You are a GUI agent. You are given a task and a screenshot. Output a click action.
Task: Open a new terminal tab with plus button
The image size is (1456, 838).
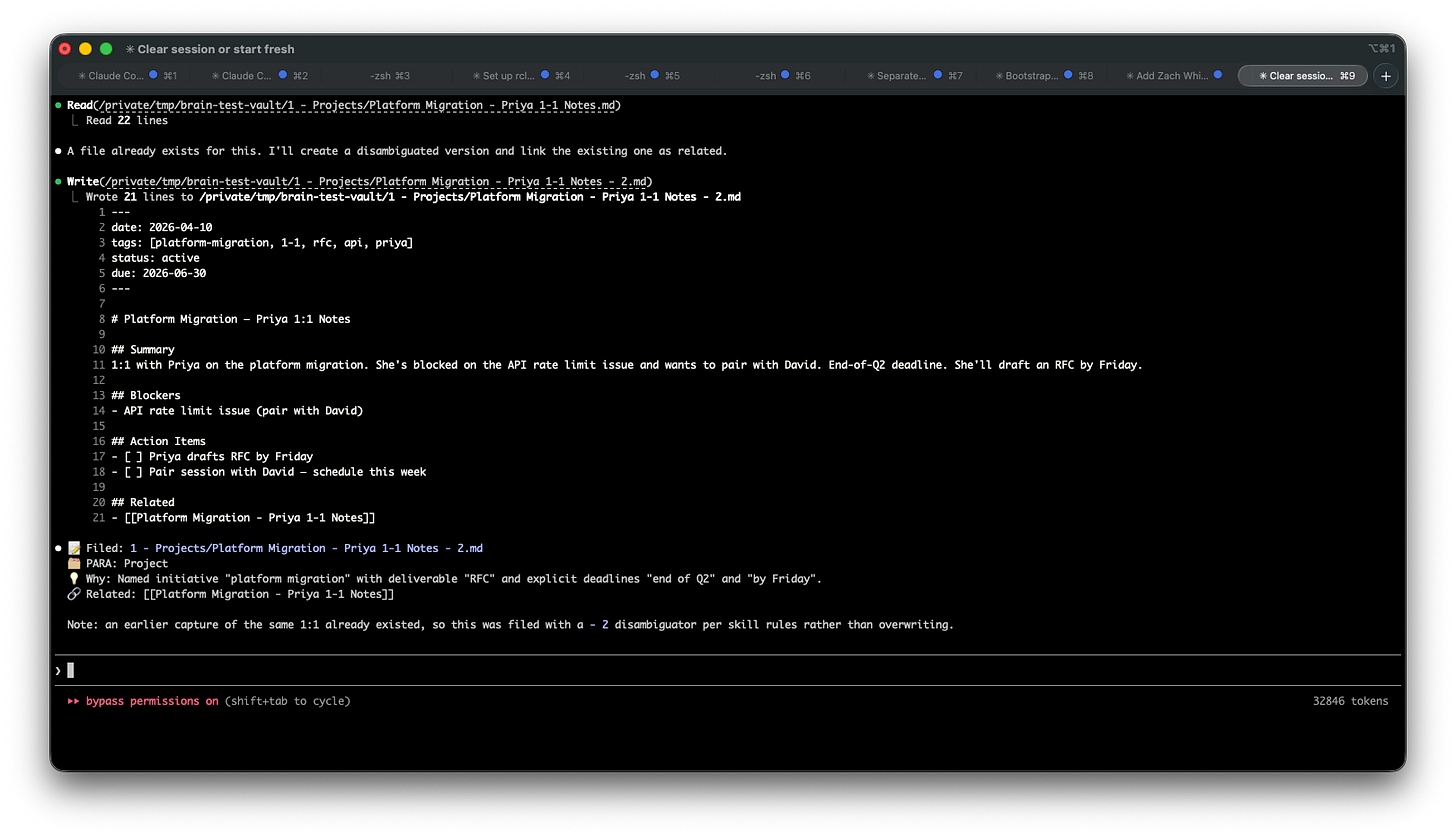click(x=1385, y=76)
